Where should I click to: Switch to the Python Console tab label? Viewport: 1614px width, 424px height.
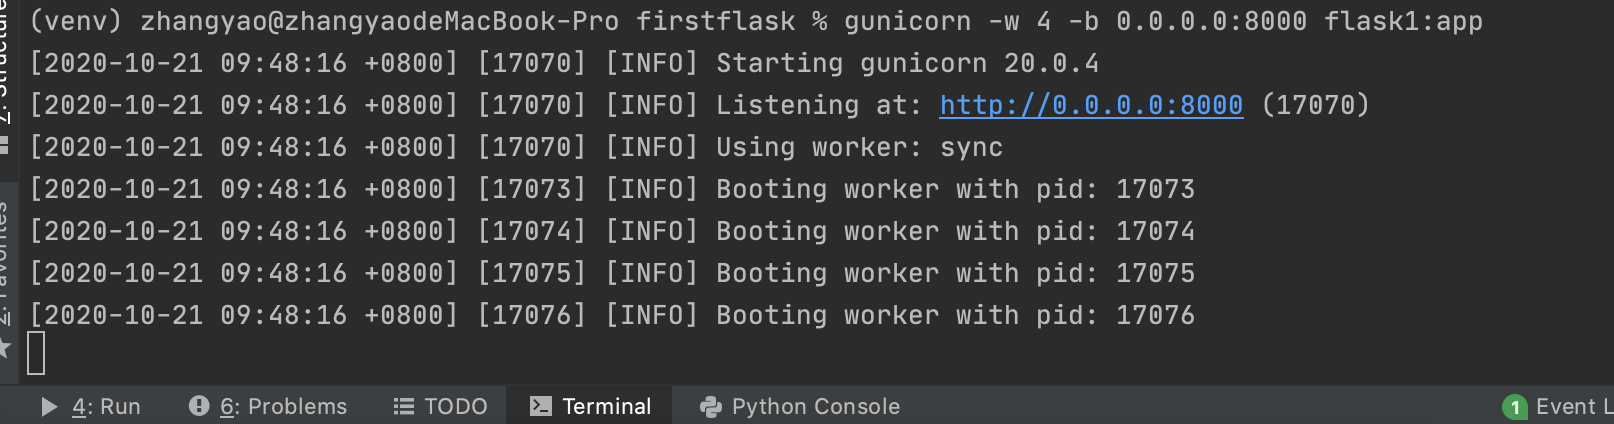point(815,406)
